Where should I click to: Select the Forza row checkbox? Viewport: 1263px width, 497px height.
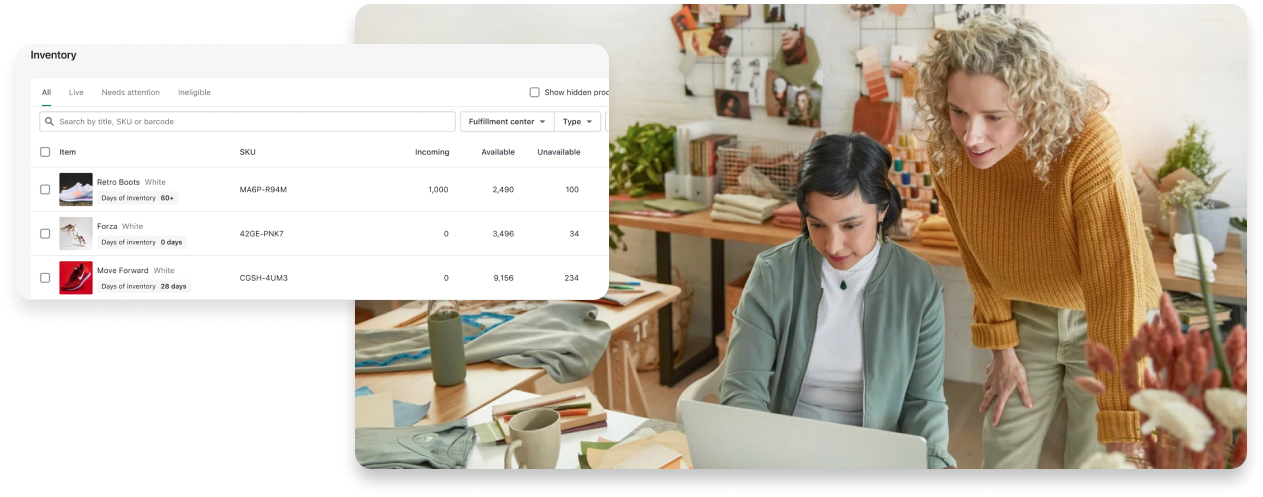point(45,234)
